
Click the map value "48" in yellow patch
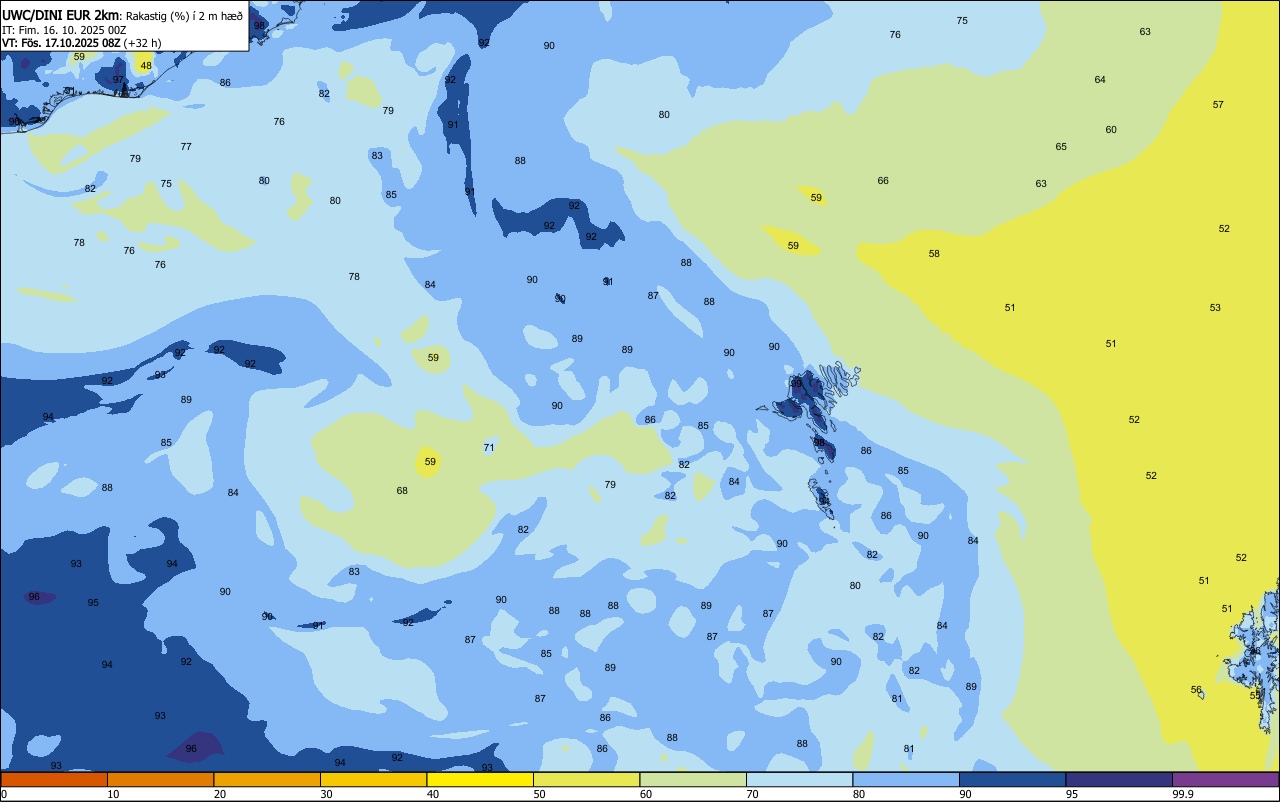click(x=146, y=66)
